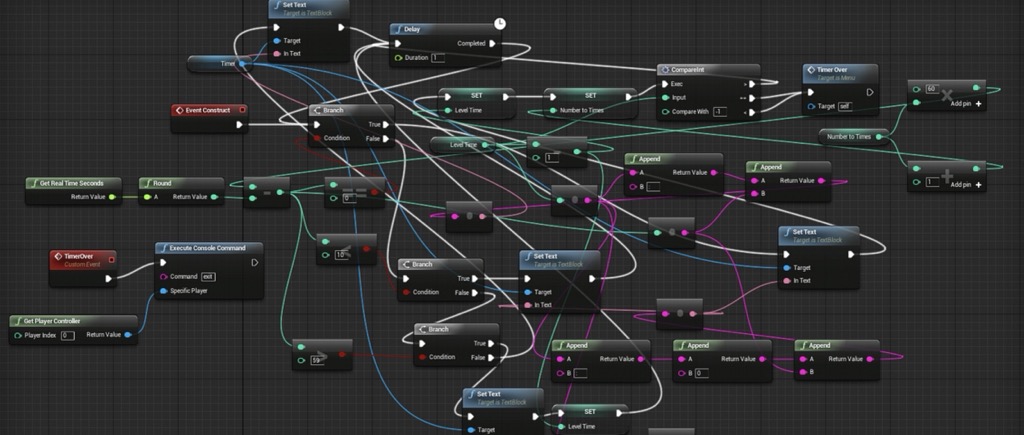Select the Number to Times variable getter

pyautogui.click(x=855, y=137)
